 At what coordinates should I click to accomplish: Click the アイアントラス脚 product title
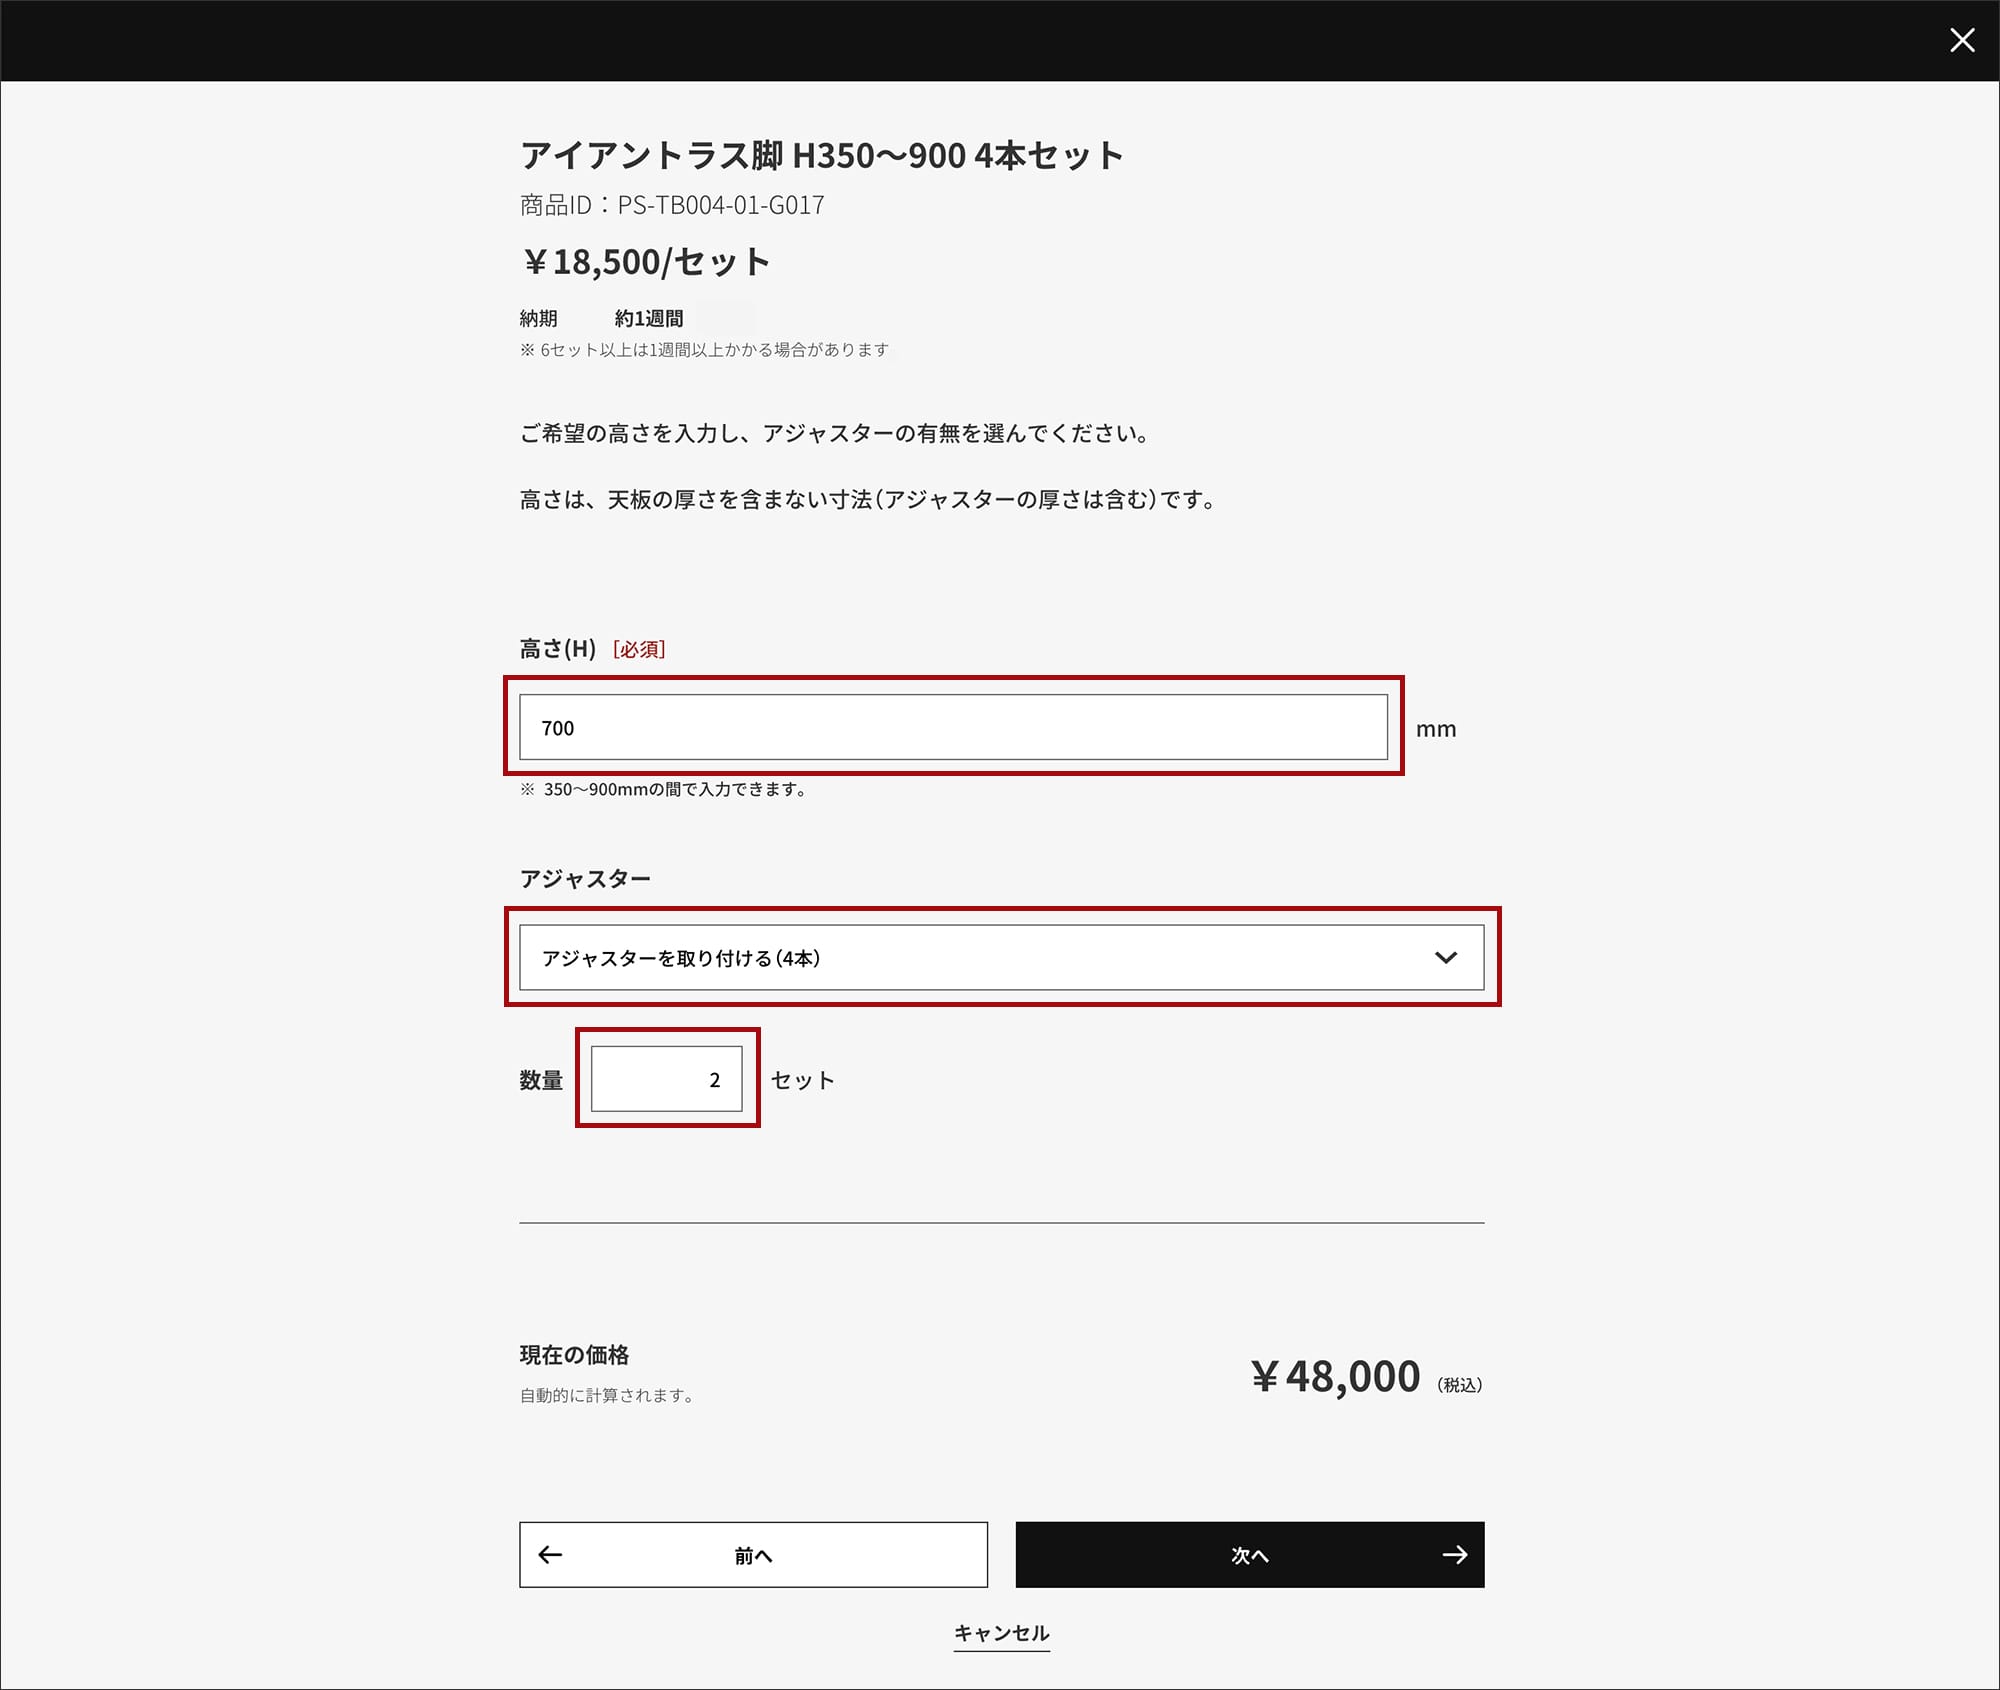822,156
